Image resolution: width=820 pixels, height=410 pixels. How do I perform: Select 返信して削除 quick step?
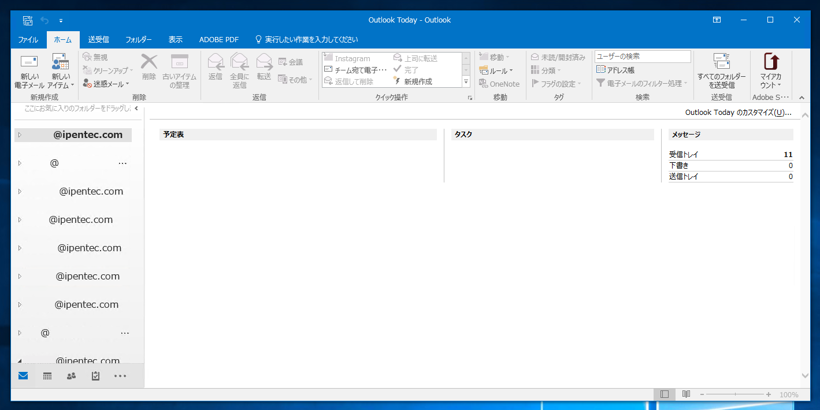[x=349, y=81]
